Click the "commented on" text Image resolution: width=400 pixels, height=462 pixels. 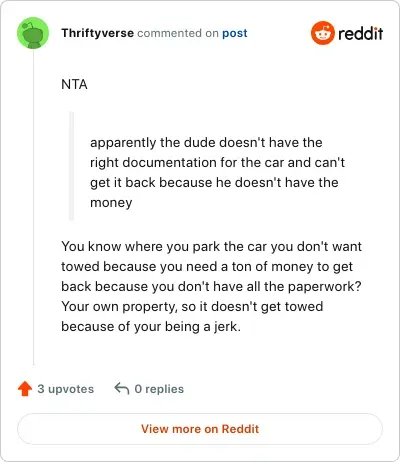pos(178,33)
